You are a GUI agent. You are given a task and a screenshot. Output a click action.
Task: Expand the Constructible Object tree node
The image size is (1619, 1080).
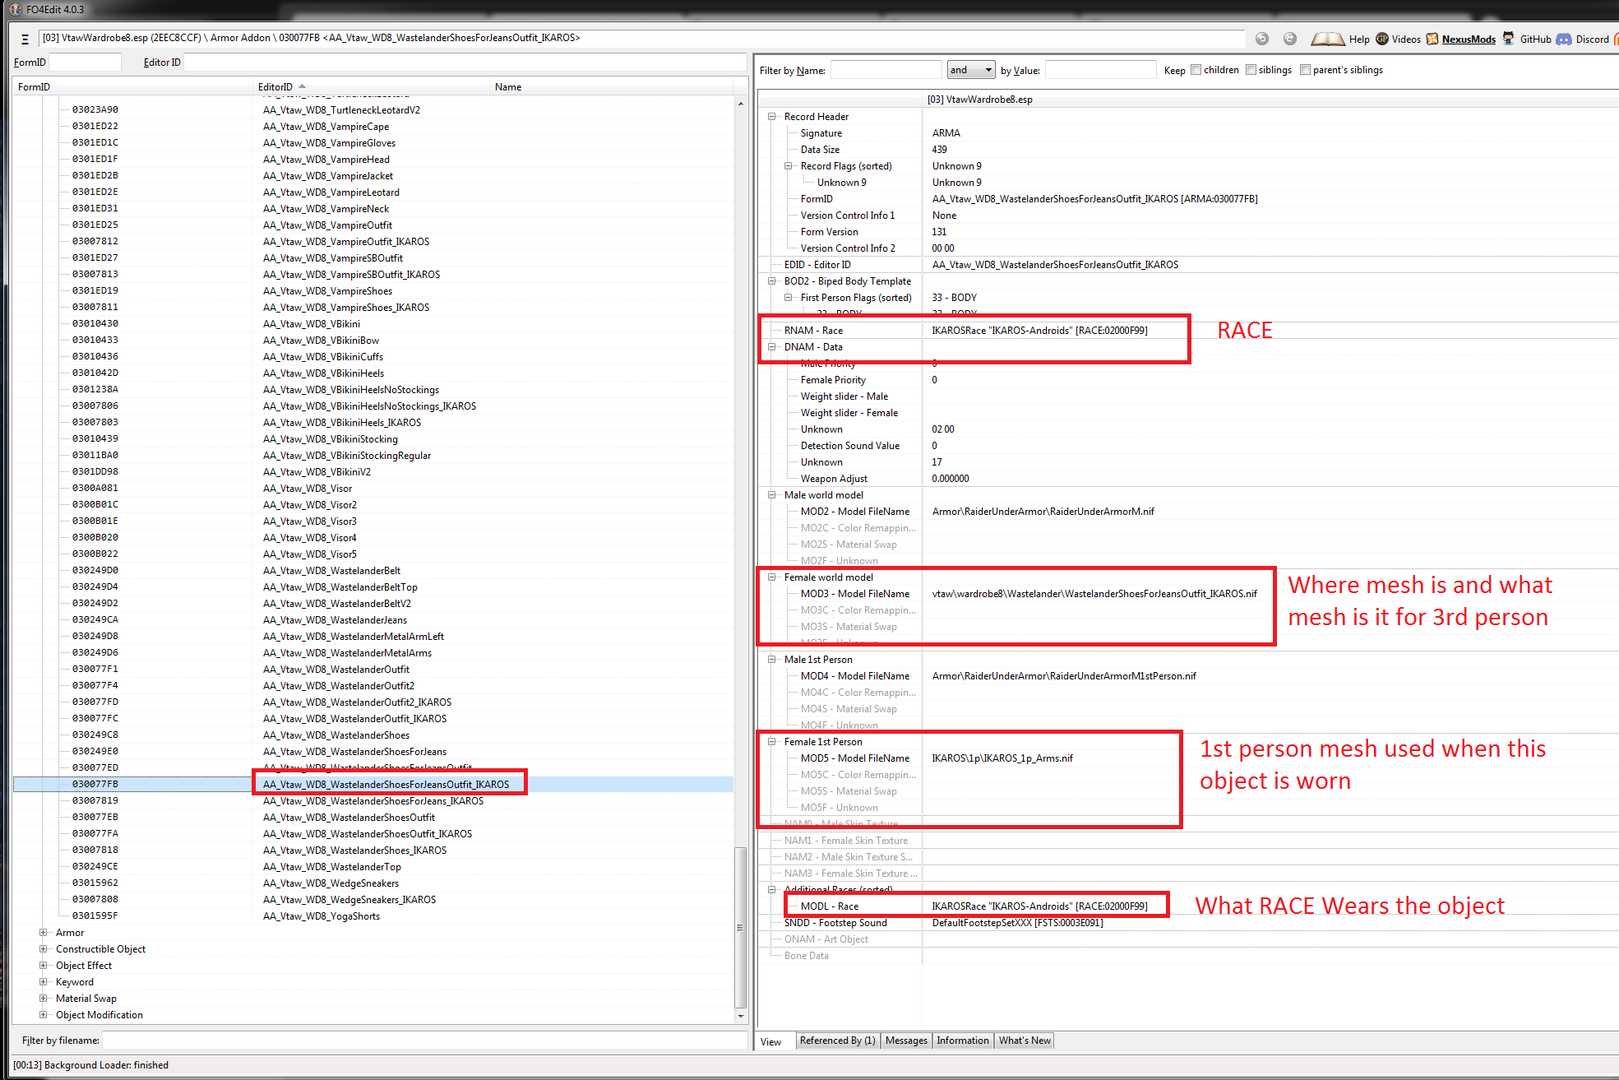(x=43, y=949)
